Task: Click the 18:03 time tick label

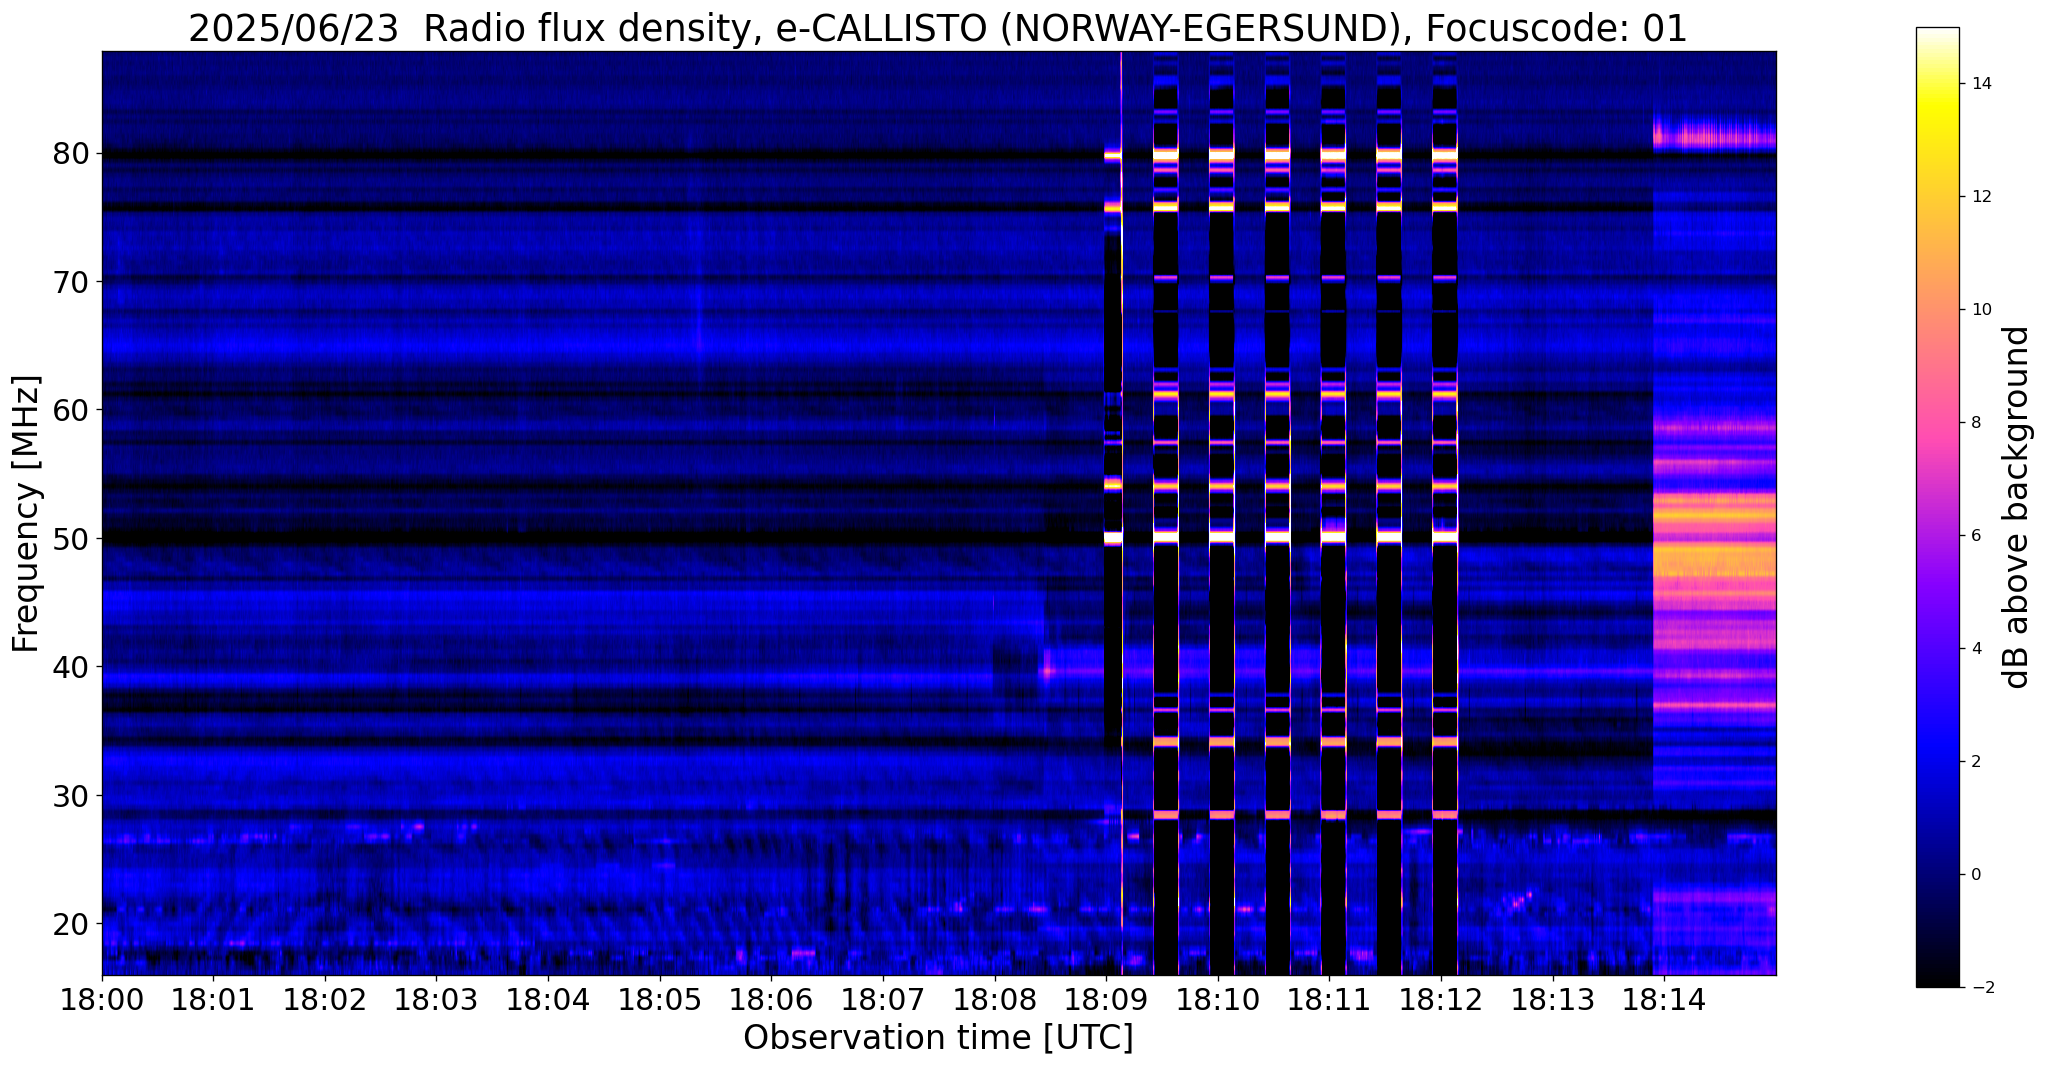Action: tap(437, 999)
